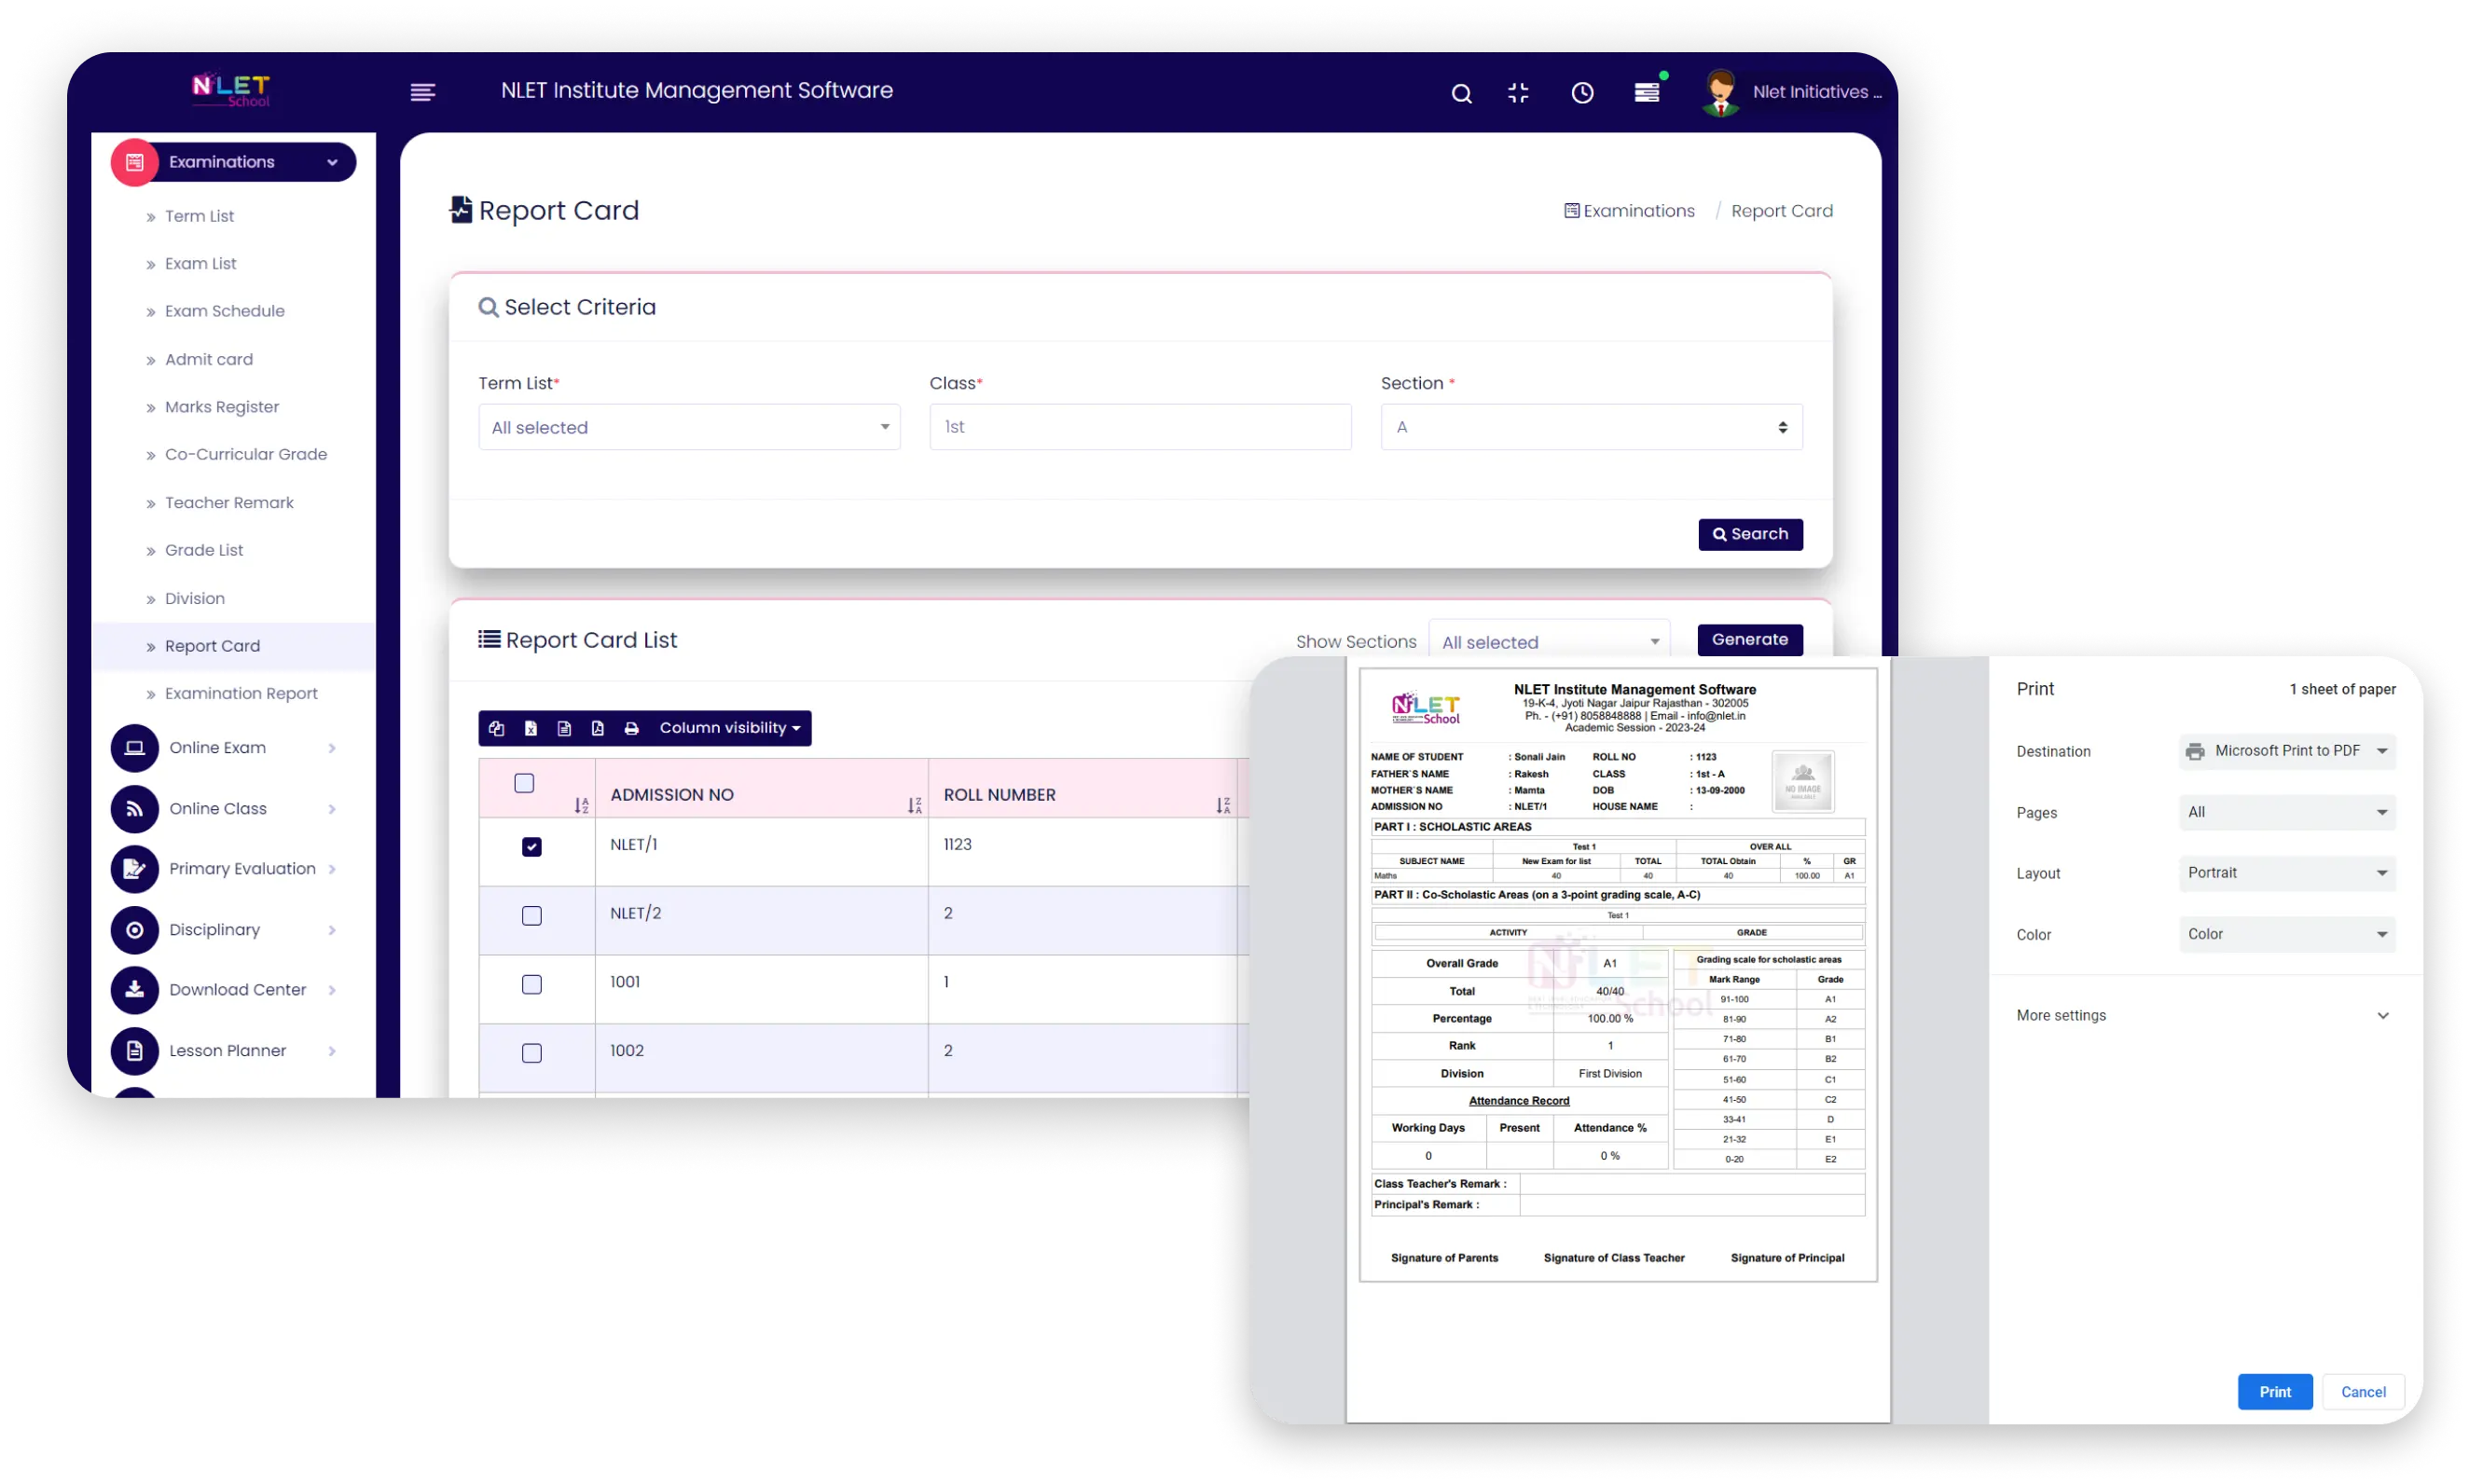Uncheck the NLET/1 row checkbox

[x=532, y=847]
